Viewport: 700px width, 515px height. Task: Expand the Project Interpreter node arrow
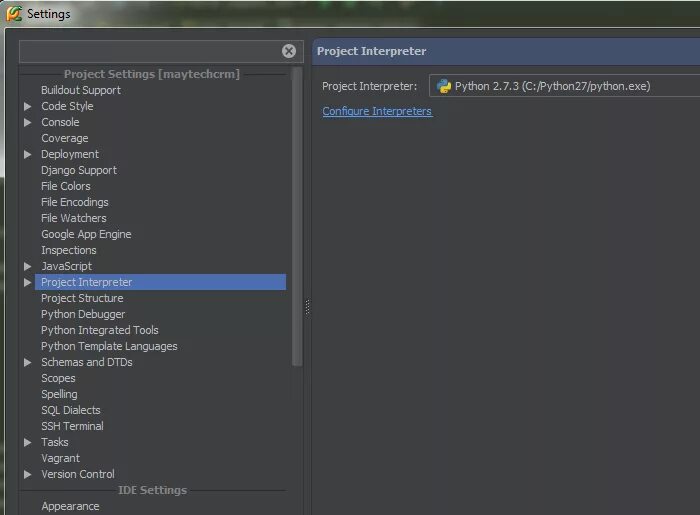pos(28,282)
